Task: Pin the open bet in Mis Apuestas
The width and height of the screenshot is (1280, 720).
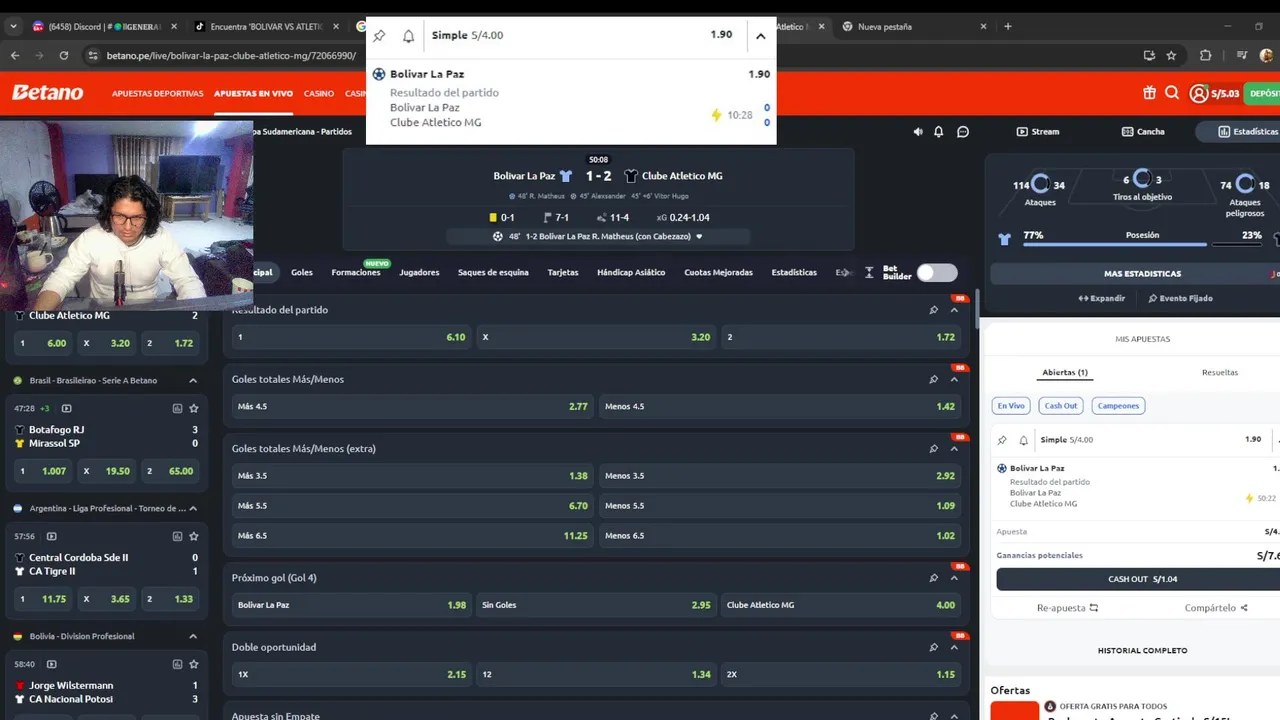Action: 1002,440
